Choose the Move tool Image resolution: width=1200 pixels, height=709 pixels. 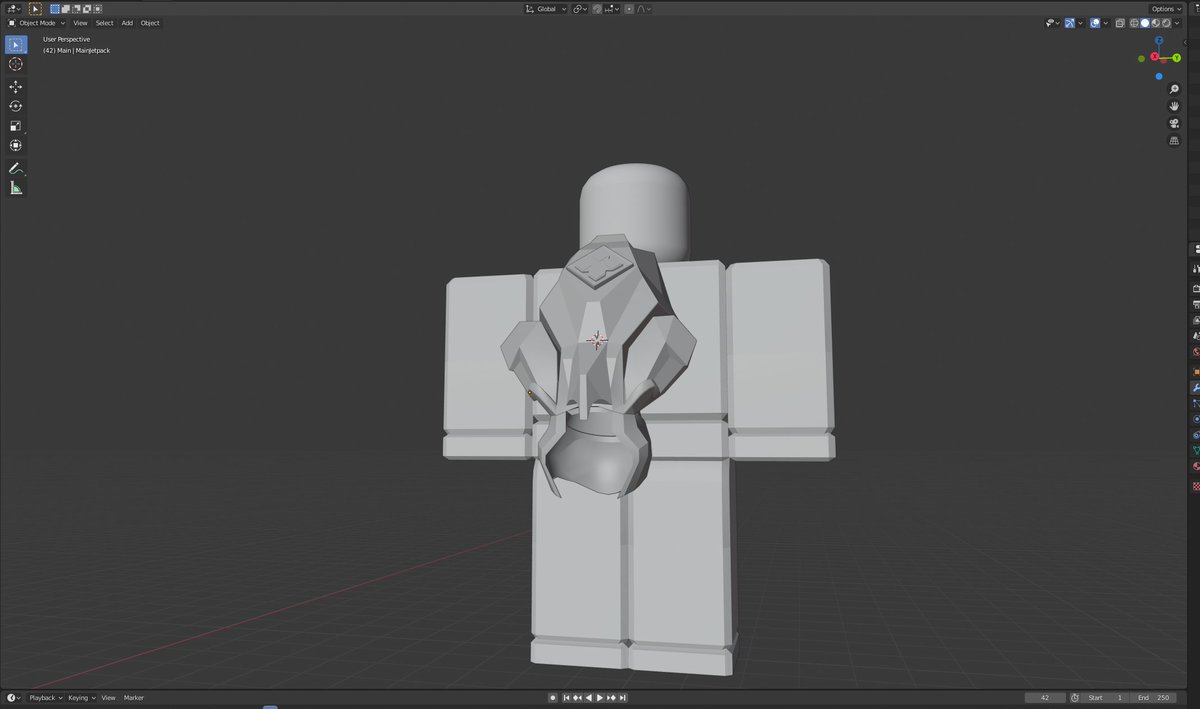pos(16,87)
